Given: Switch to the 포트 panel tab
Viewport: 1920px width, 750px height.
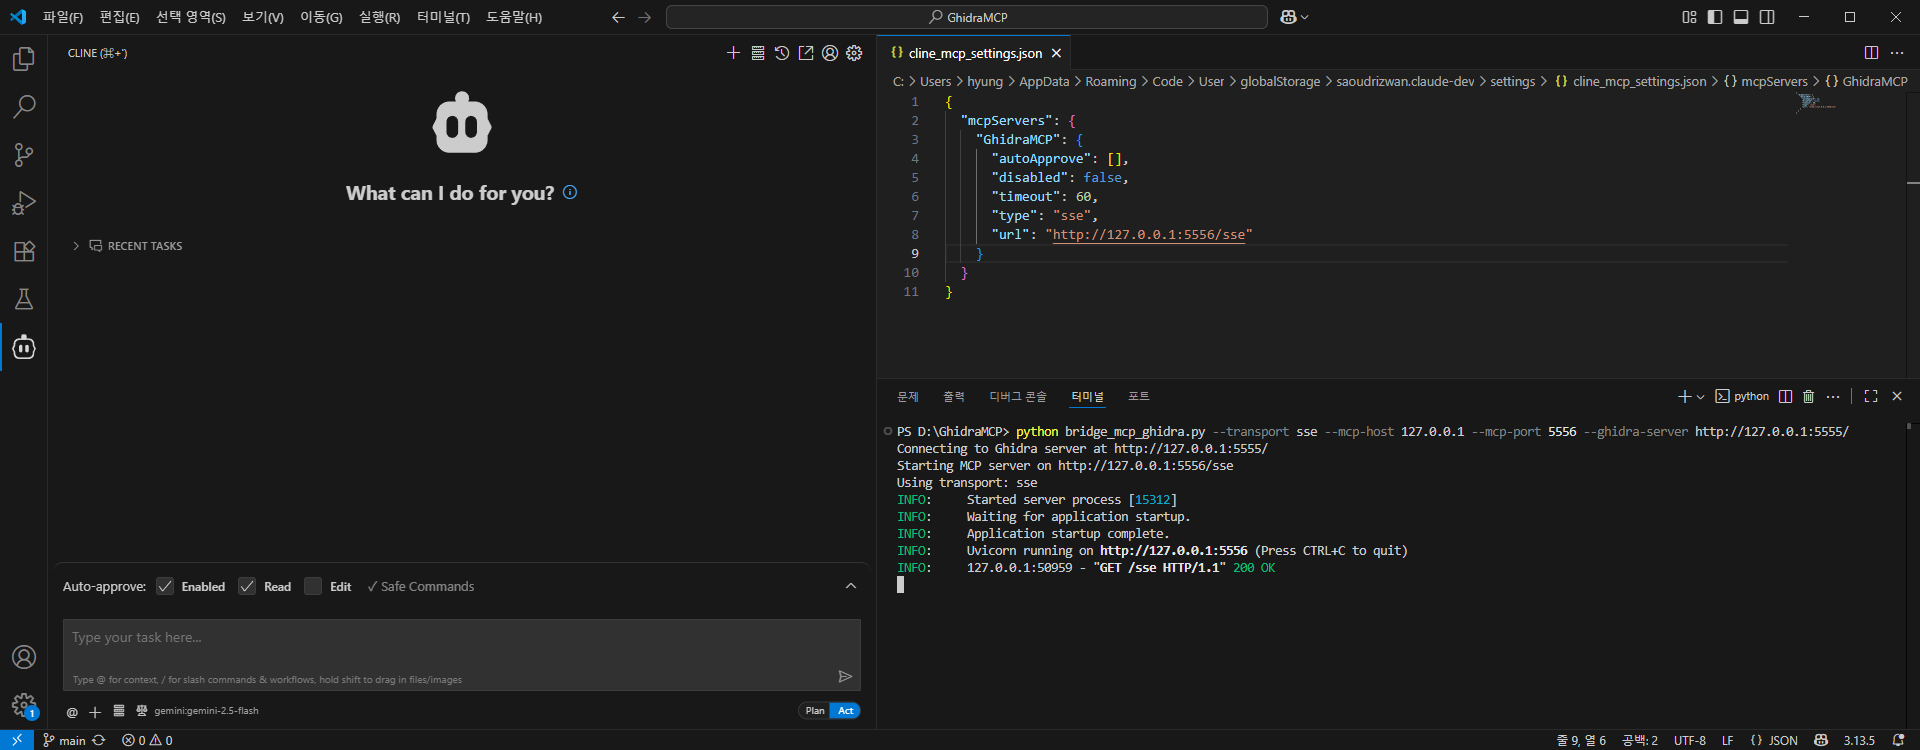Looking at the screenshot, I should pos(1139,397).
